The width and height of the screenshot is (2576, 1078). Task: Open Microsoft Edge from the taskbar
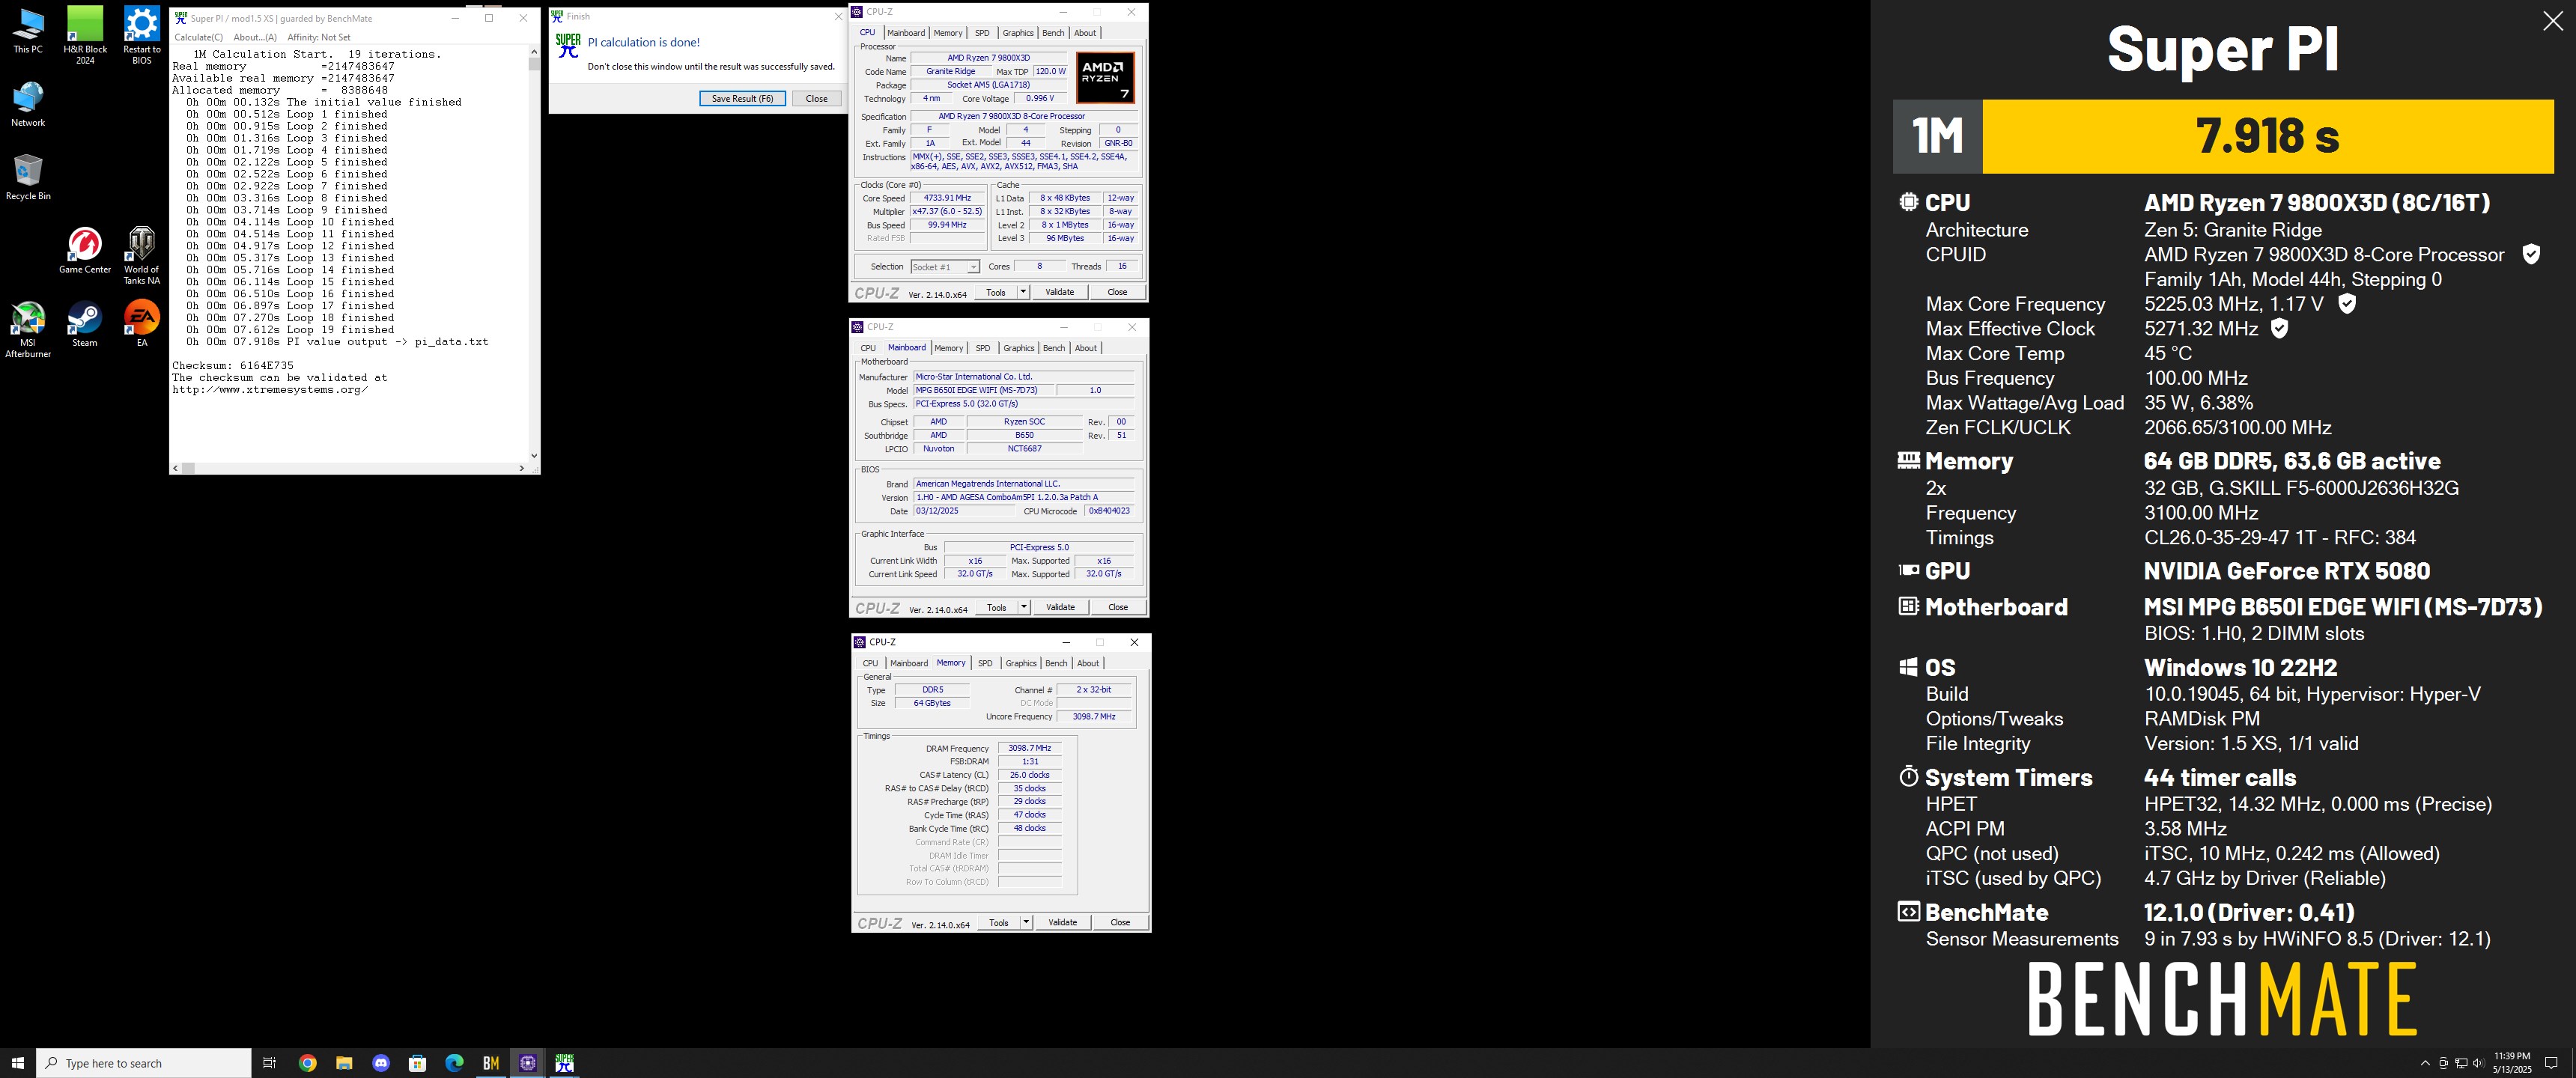click(454, 1063)
